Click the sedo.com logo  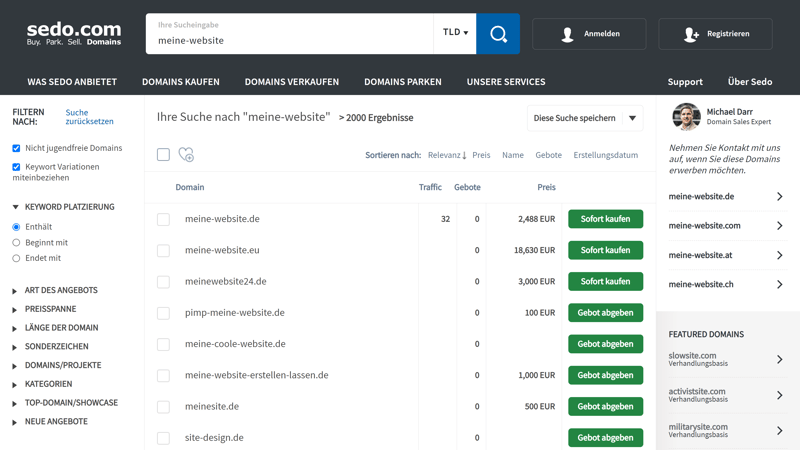click(x=74, y=34)
